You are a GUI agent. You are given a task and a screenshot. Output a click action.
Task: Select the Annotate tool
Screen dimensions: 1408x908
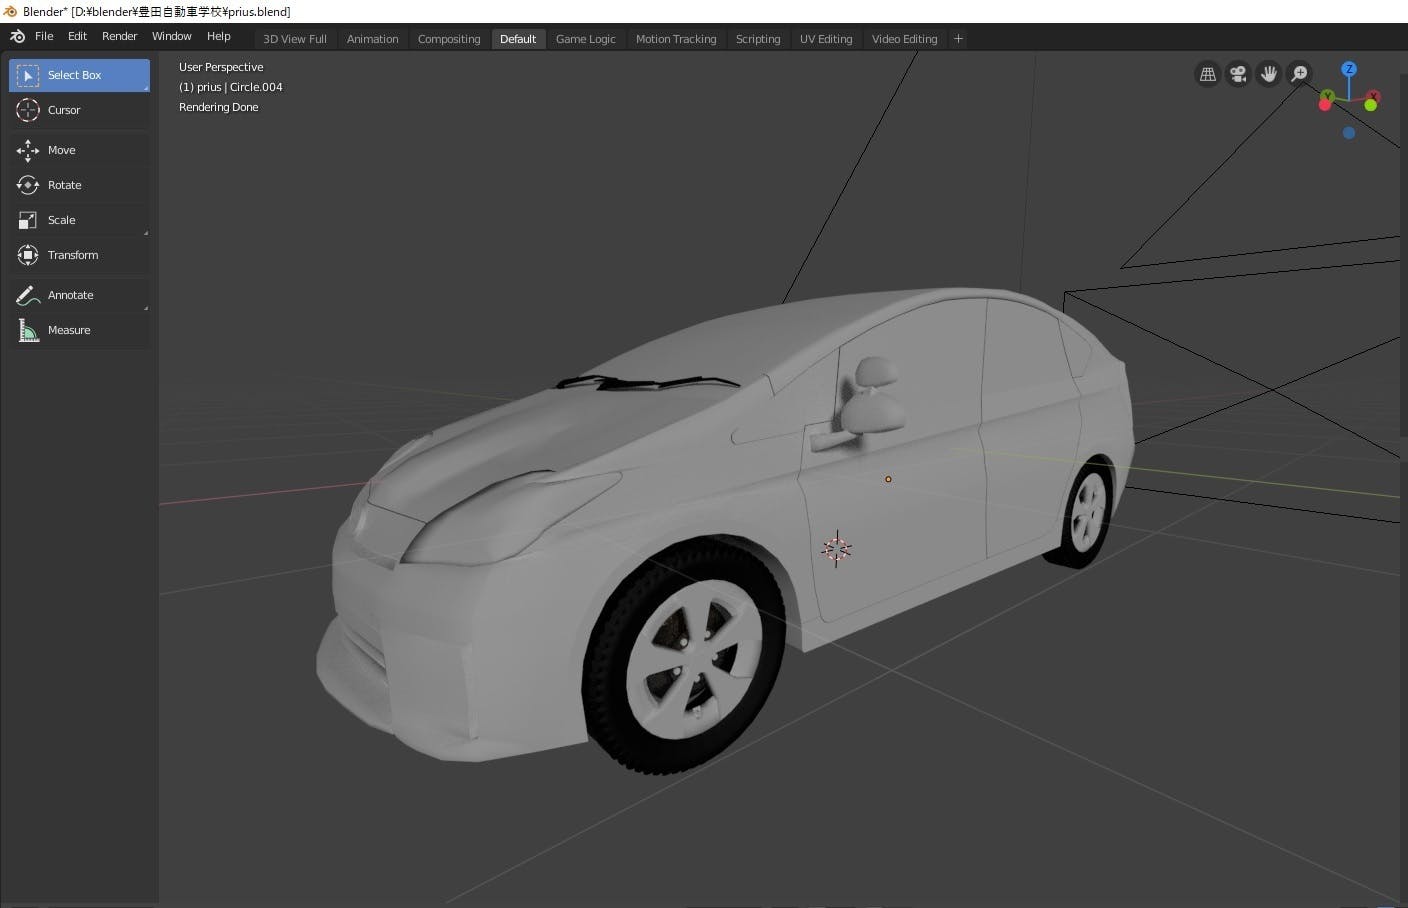pos(70,295)
